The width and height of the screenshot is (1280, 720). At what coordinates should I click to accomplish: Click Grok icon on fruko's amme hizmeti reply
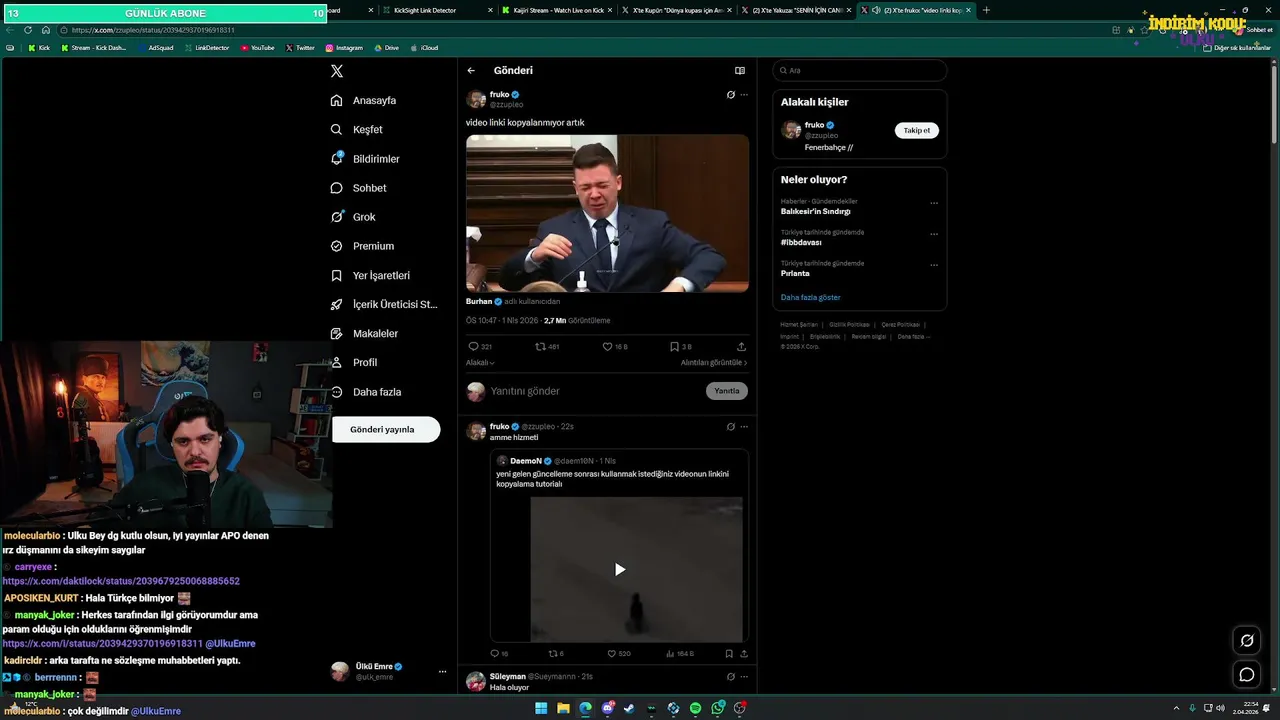731,427
